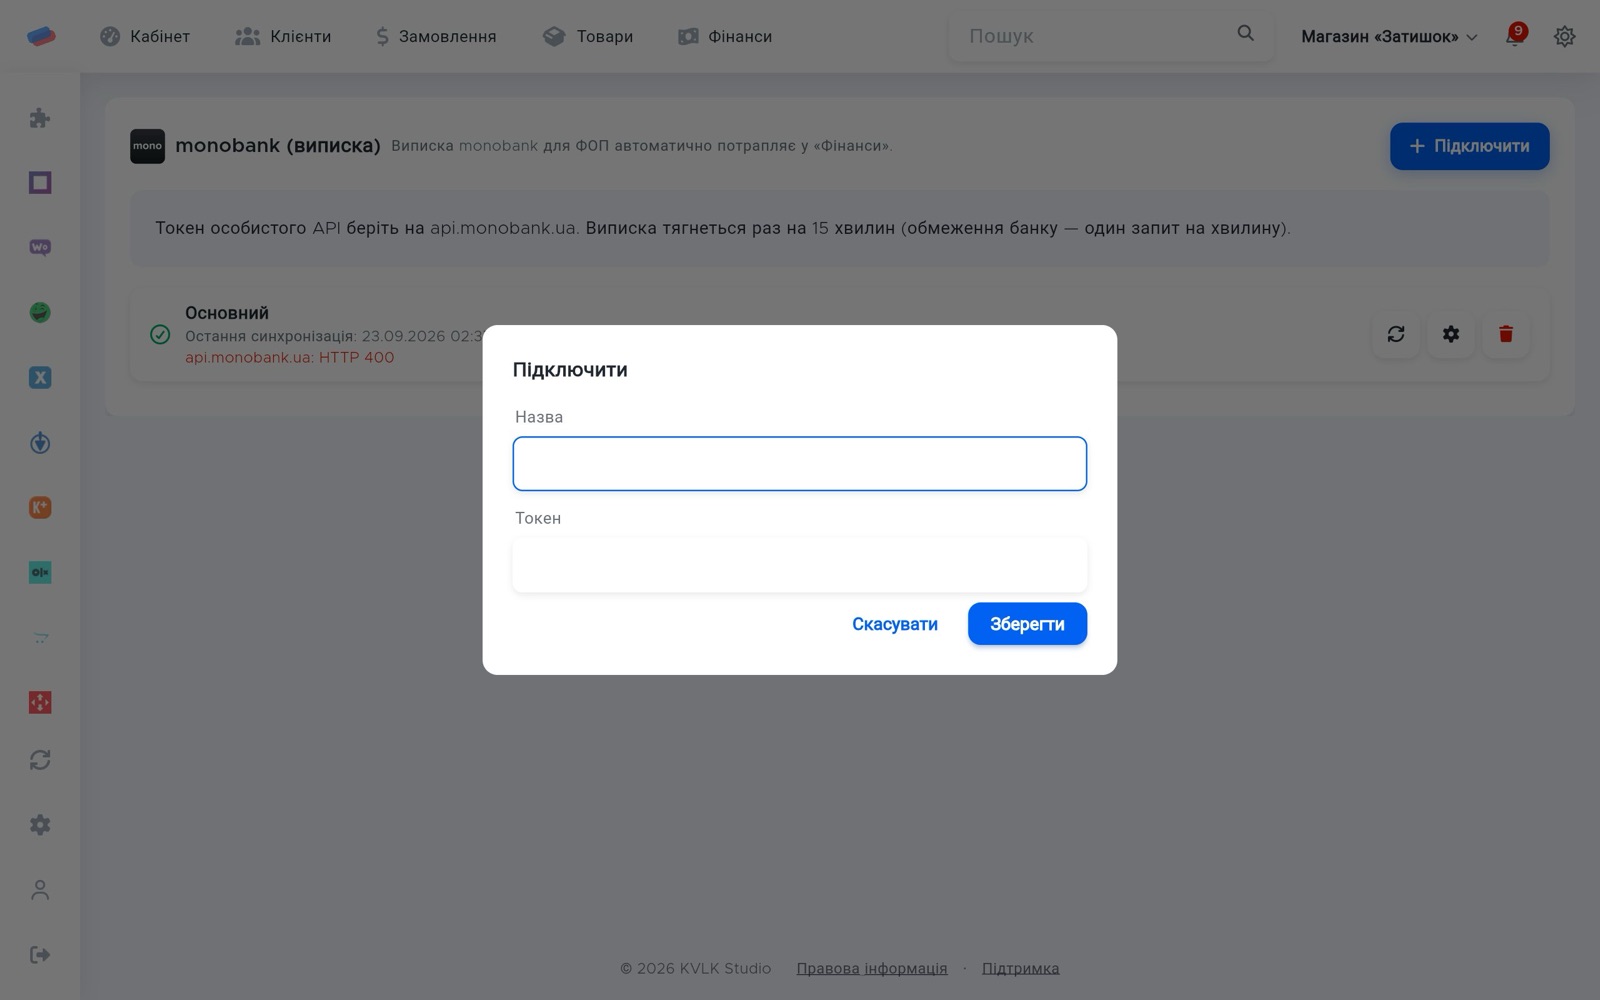Open the OLX sidebar integration
Image resolution: width=1600 pixels, height=1000 pixels.
pos(40,573)
